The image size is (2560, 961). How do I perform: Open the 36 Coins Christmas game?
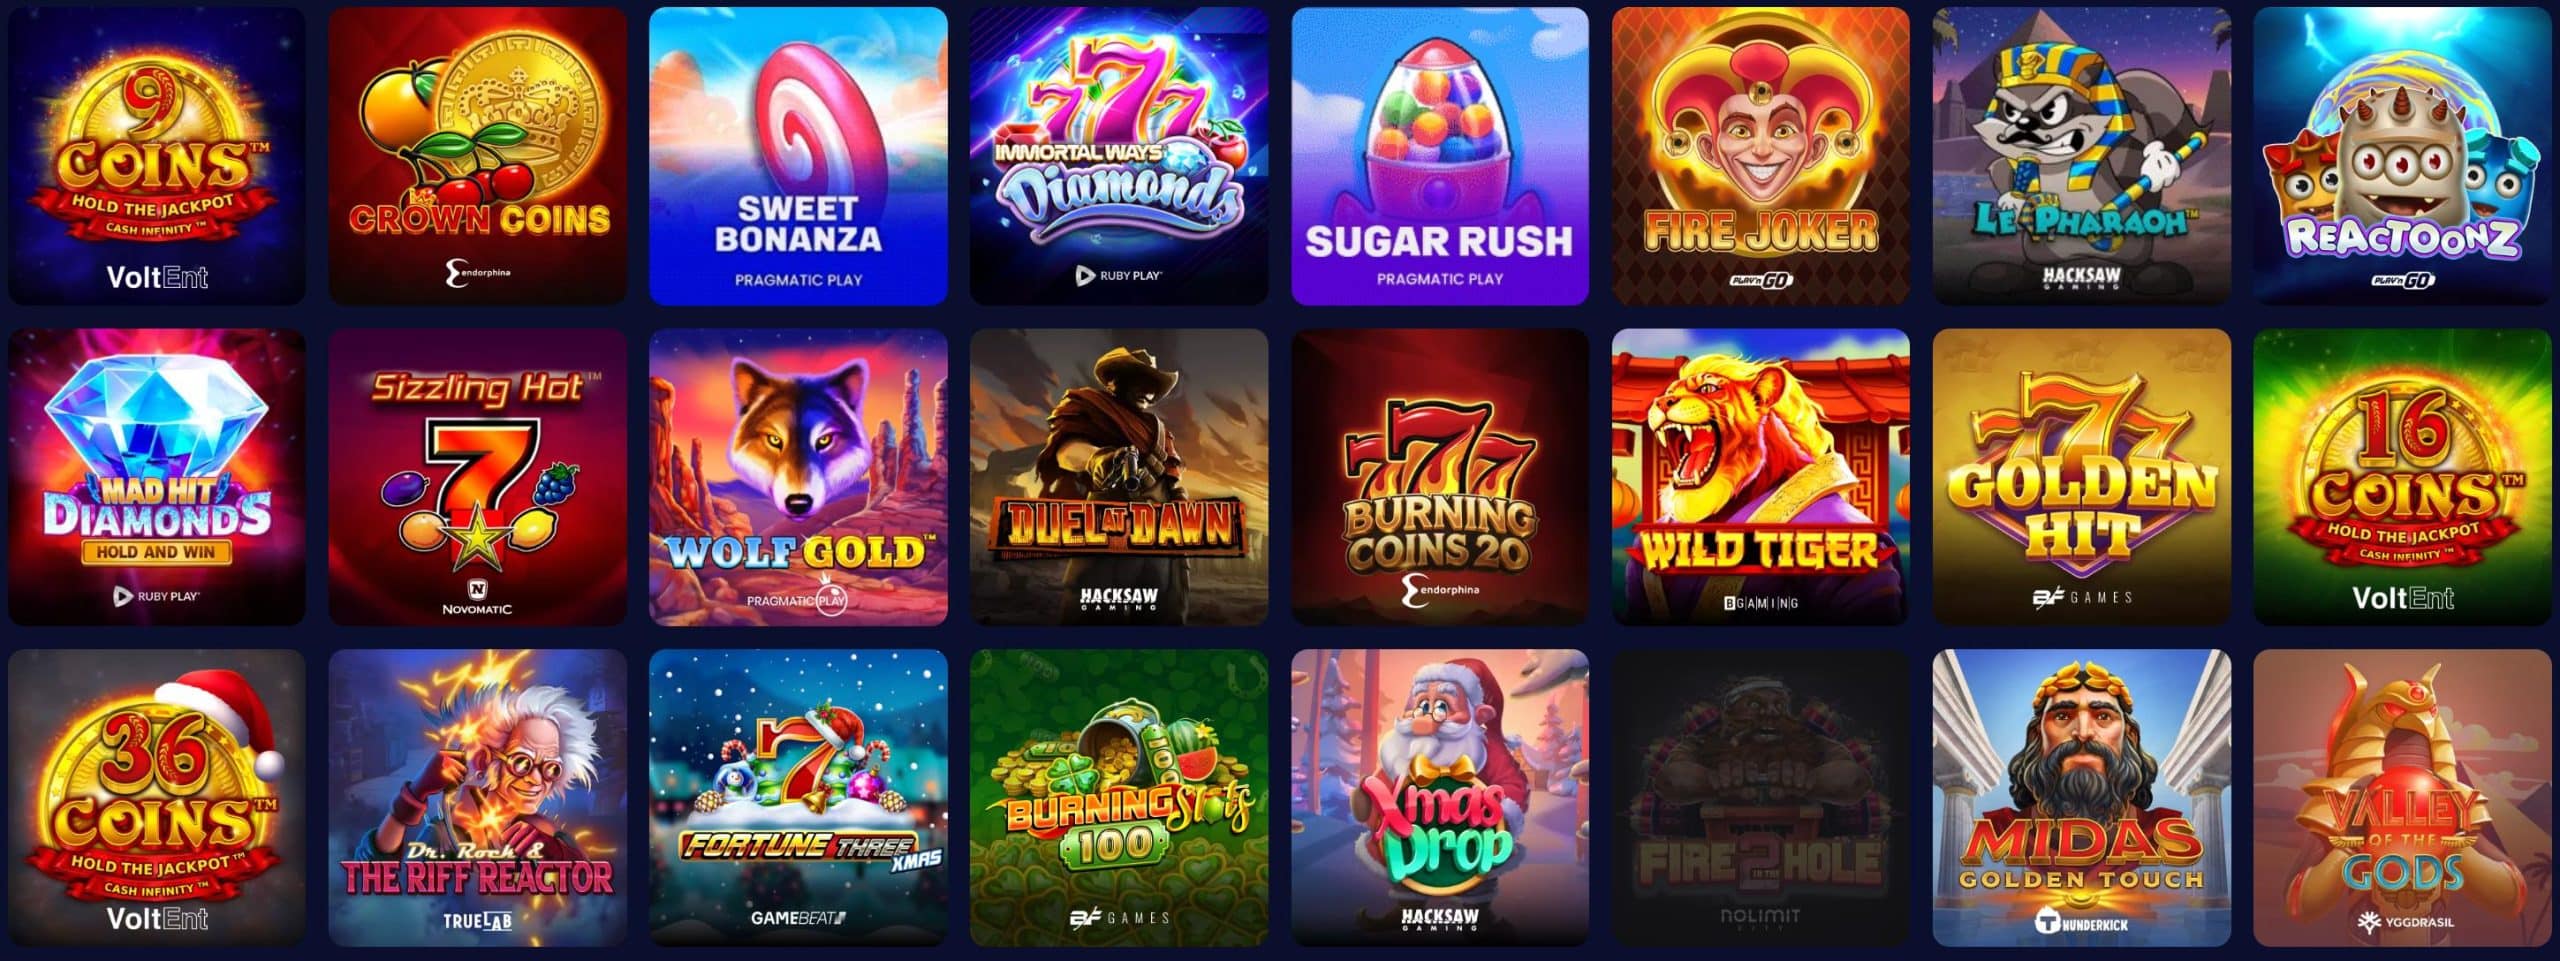(x=157, y=798)
